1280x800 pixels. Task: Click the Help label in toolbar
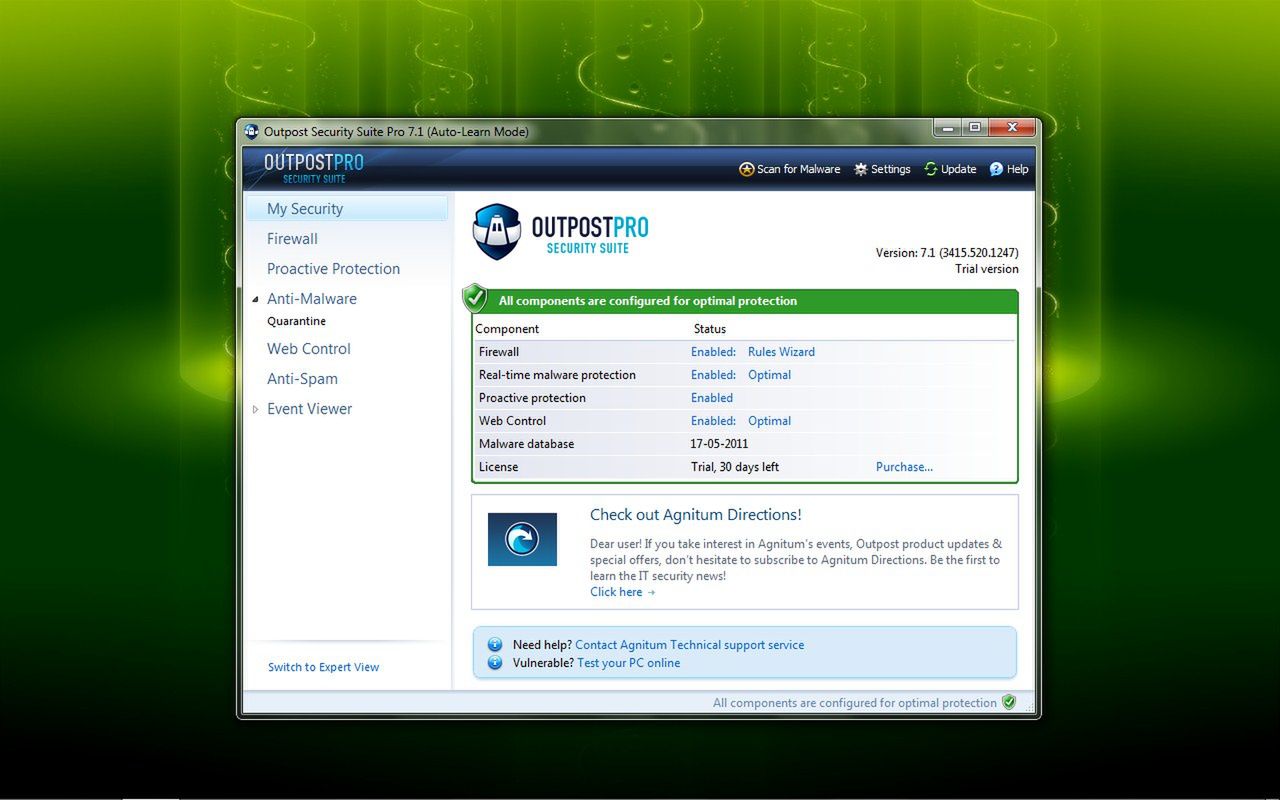pyautogui.click(x=1017, y=169)
